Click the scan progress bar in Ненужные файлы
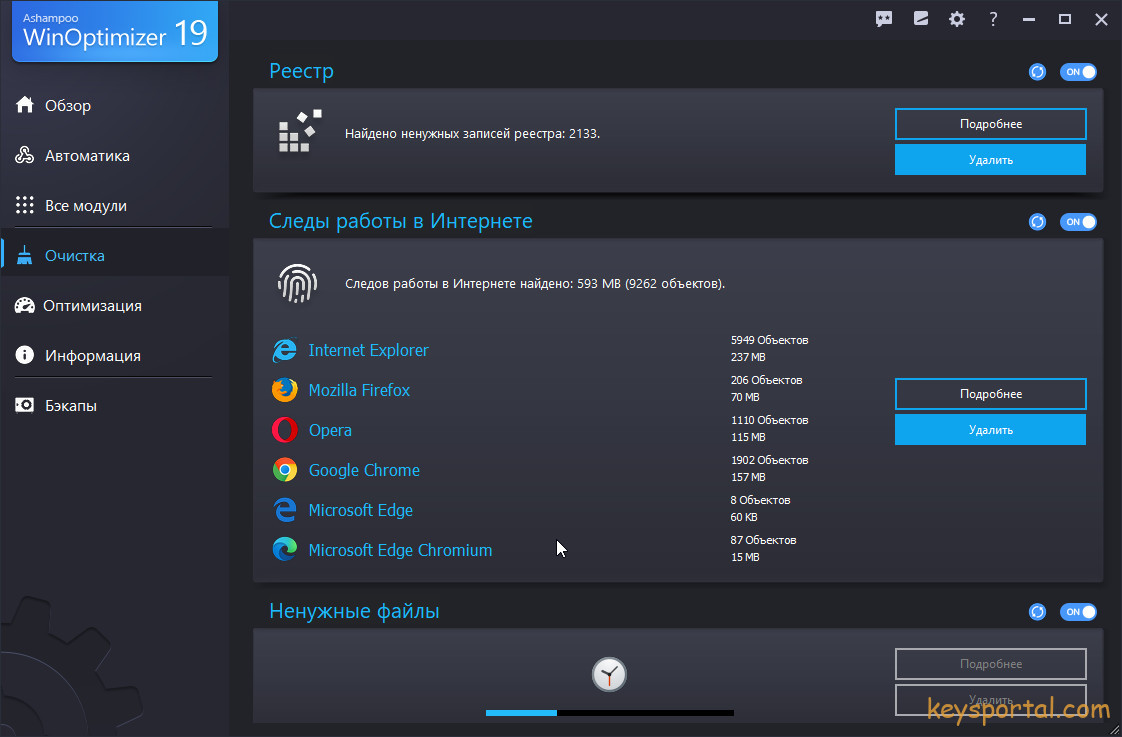The width and height of the screenshot is (1122, 737). [609, 713]
